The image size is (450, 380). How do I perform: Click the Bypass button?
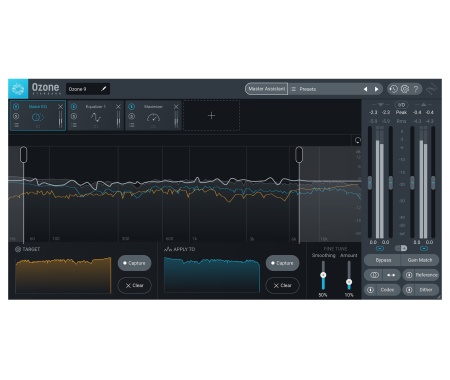(x=383, y=260)
